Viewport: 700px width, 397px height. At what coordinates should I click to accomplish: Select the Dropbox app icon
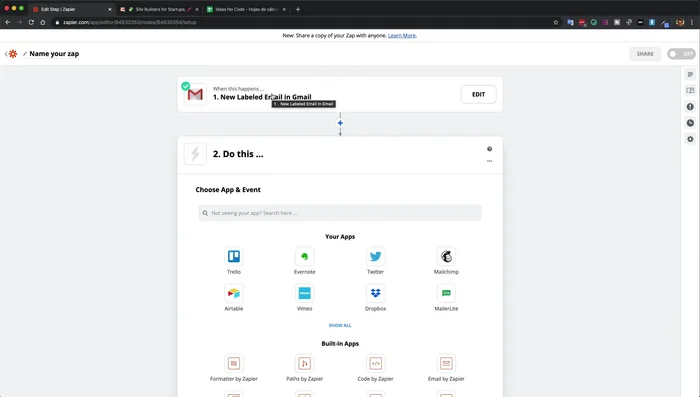(x=375, y=293)
